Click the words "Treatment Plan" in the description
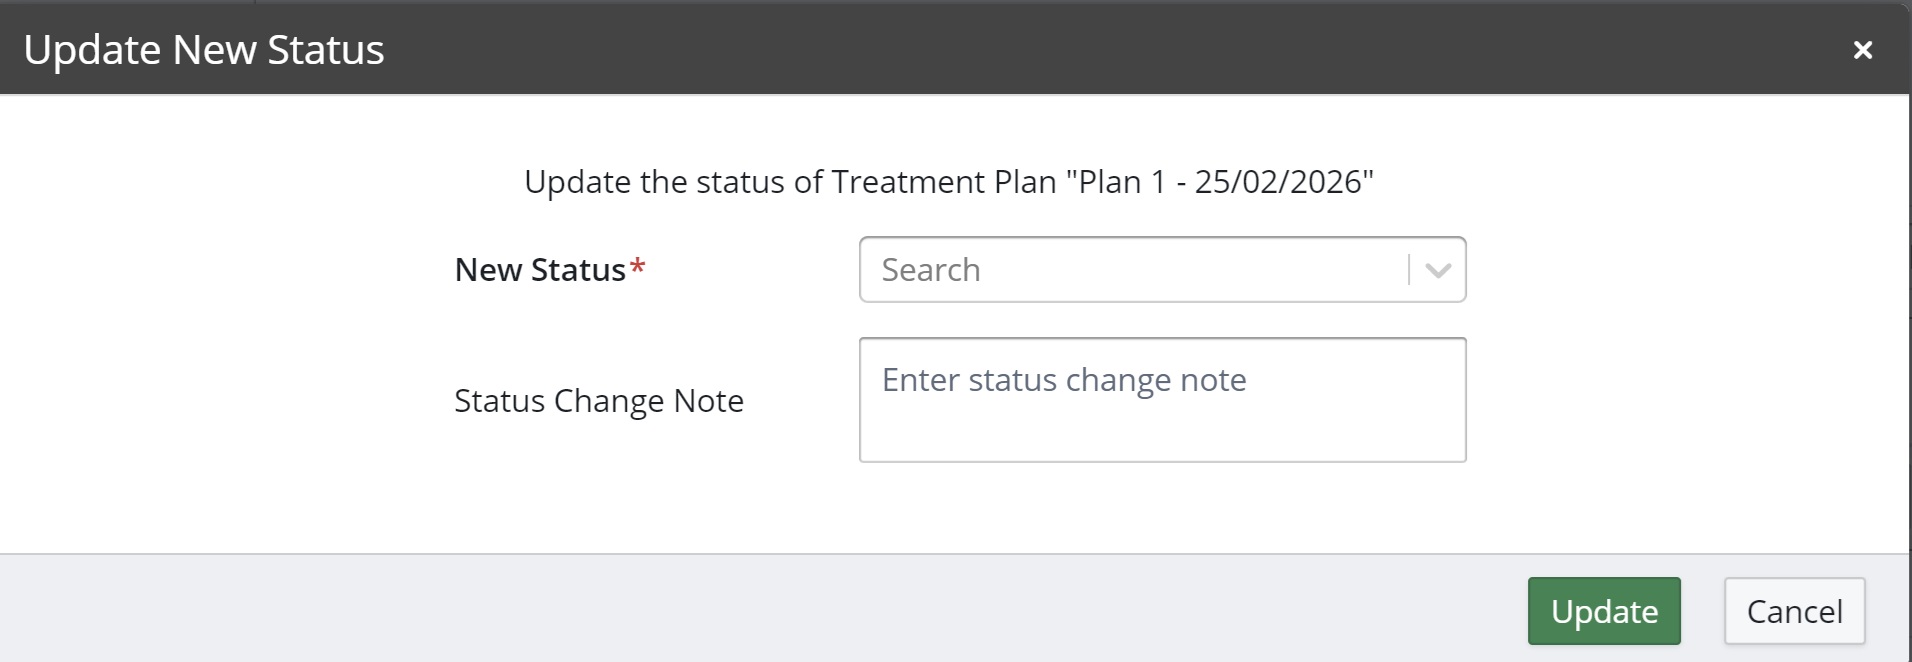Screen dimensions: 1912x662 [x=943, y=182]
